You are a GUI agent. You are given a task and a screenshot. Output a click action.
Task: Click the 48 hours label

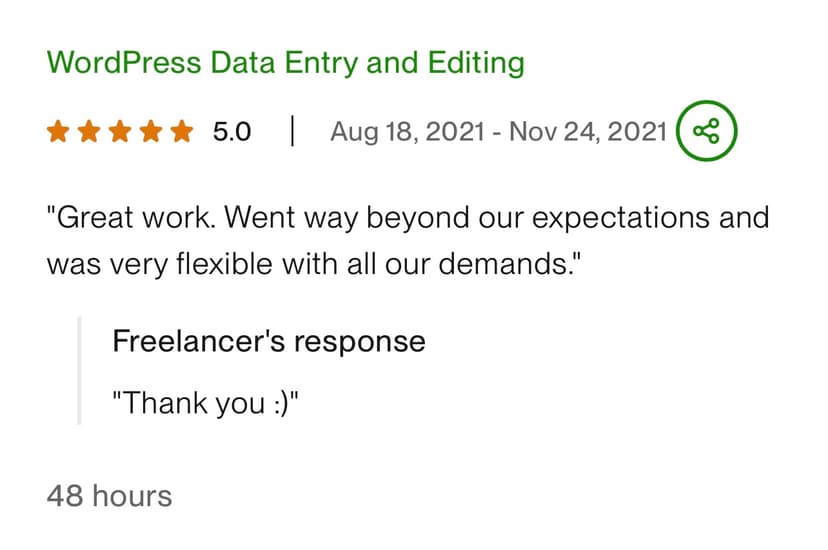(x=110, y=495)
